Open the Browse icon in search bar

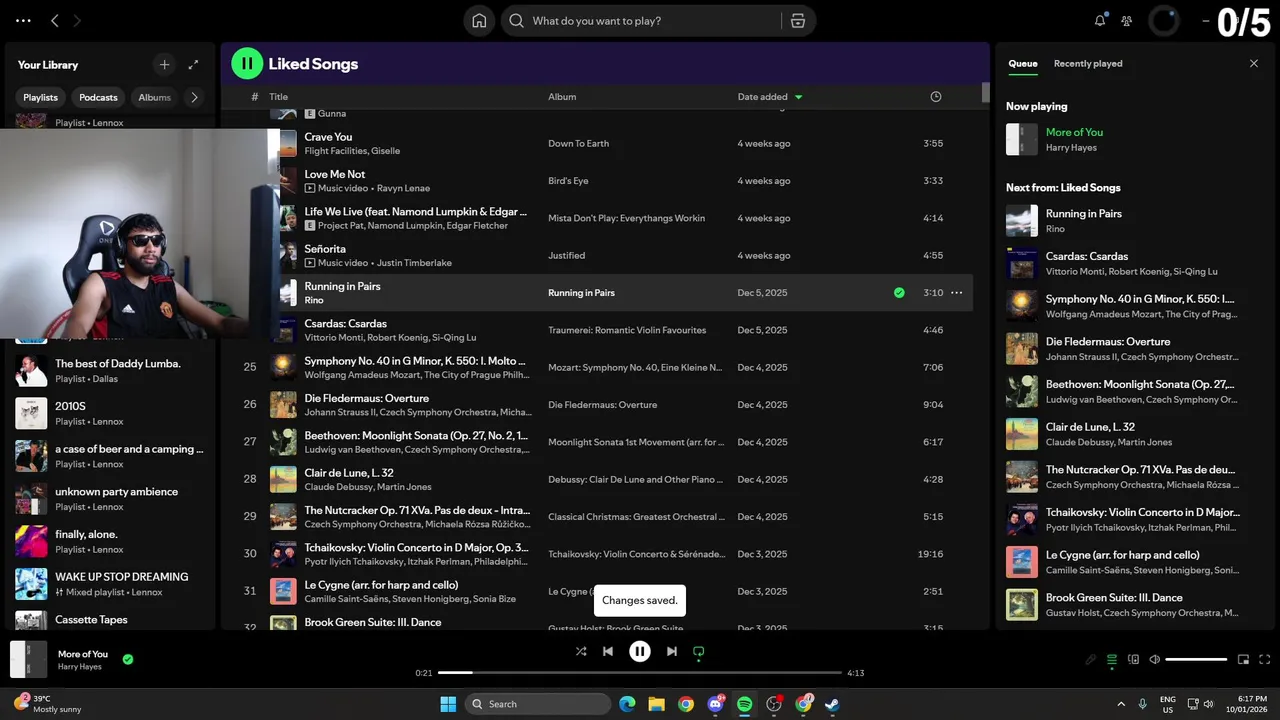[x=798, y=21]
